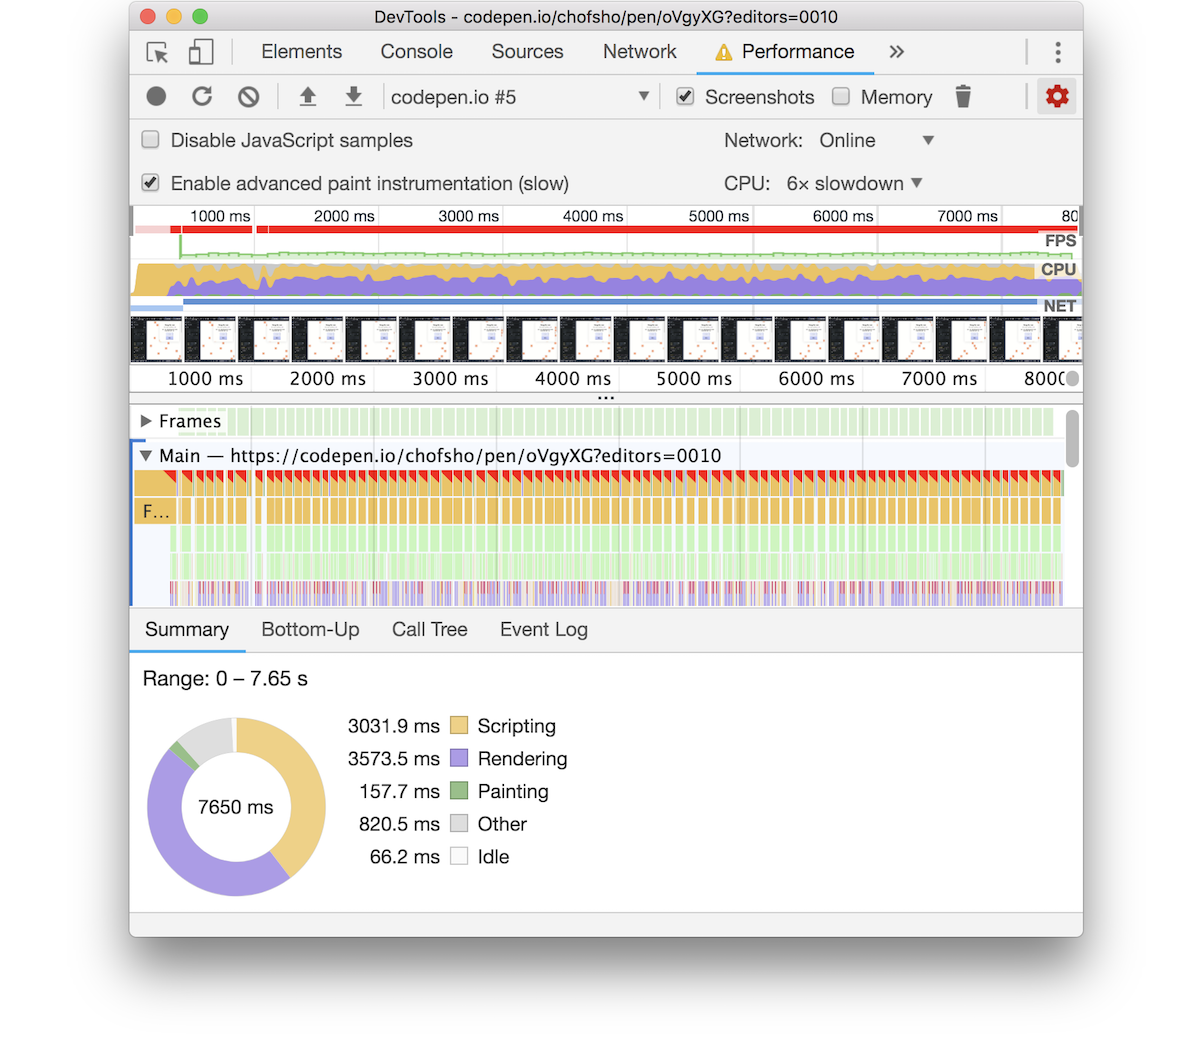This screenshot has width=1200, height=1044.
Task: Enable the Memory checkbox
Action: click(x=841, y=96)
